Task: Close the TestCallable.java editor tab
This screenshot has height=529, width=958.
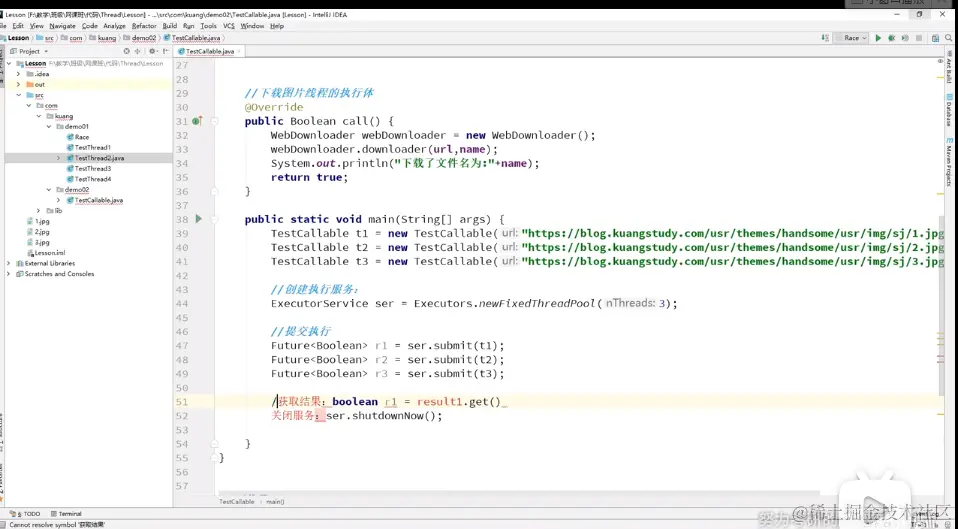Action: 239,51
